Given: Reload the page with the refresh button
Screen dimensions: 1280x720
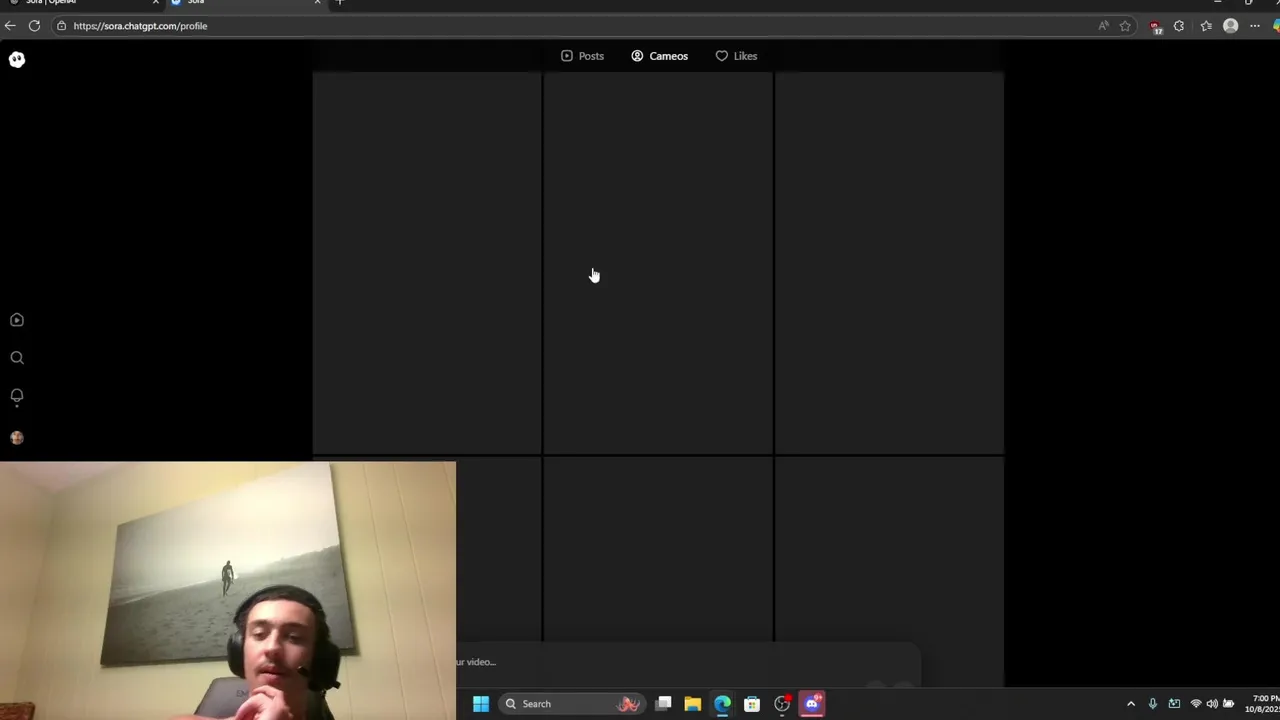Looking at the screenshot, I should coord(34,26).
